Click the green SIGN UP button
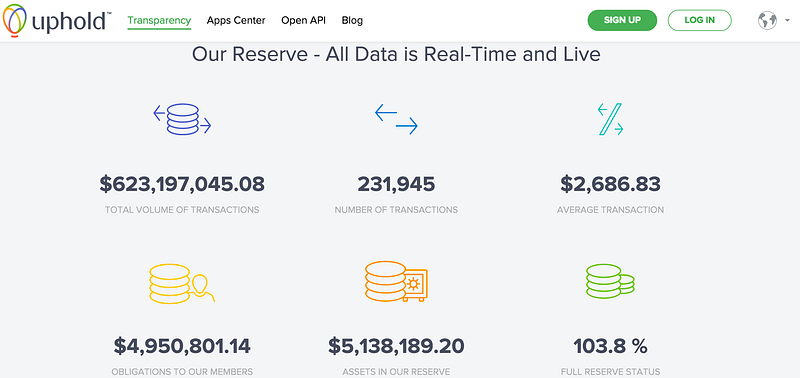This screenshot has width=800, height=378. pyautogui.click(x=622, y=20)
